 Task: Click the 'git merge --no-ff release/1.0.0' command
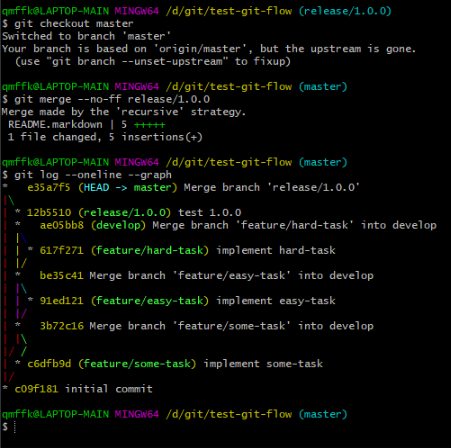click(106, 99)
